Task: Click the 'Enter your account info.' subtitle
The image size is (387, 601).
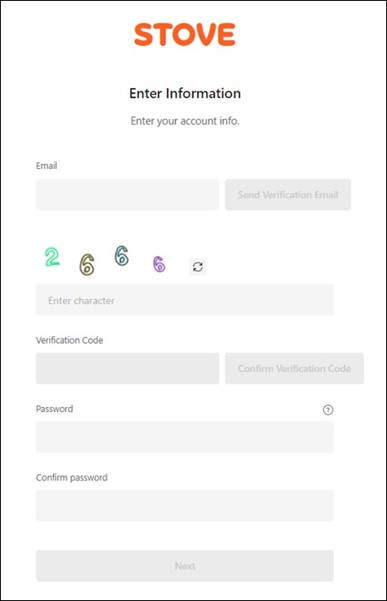Action: pyautogui.click(x=185, y=121)
